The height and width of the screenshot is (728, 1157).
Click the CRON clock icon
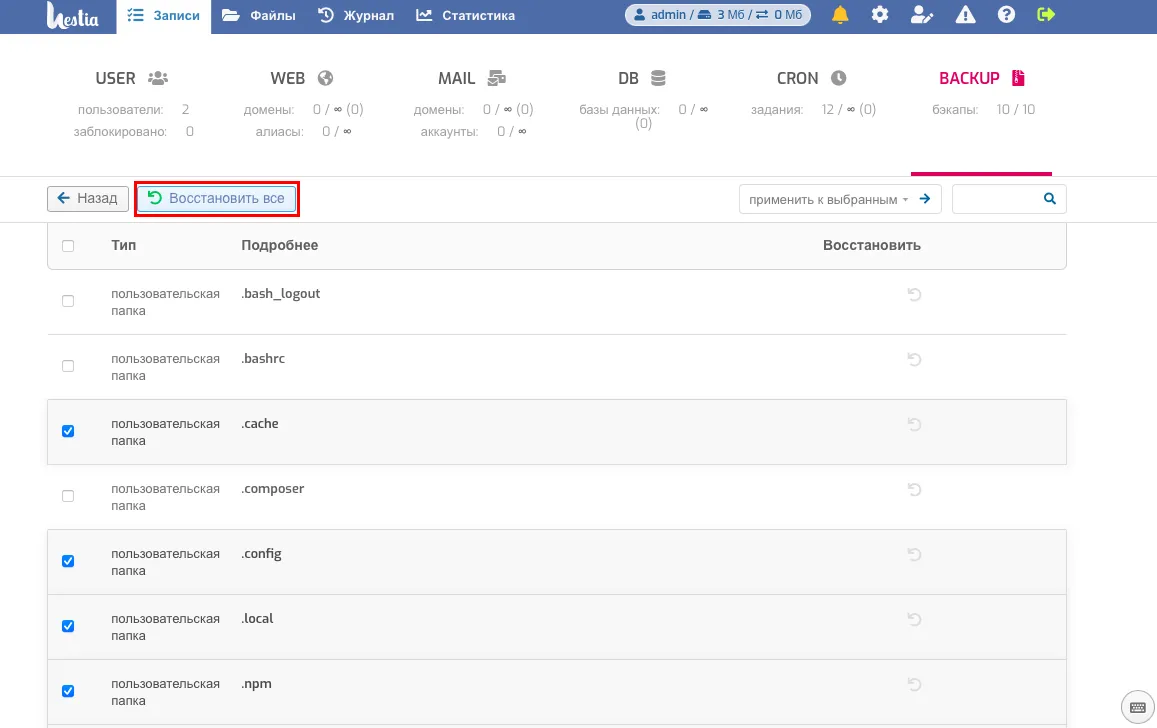click(838, 78)
